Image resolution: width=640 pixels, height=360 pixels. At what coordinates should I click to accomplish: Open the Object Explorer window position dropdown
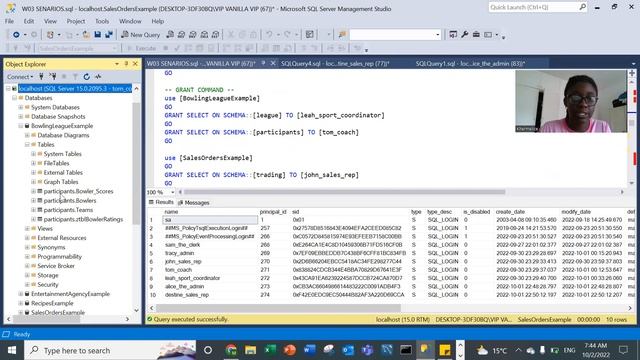pyautogui.click(x=117, y=64)
